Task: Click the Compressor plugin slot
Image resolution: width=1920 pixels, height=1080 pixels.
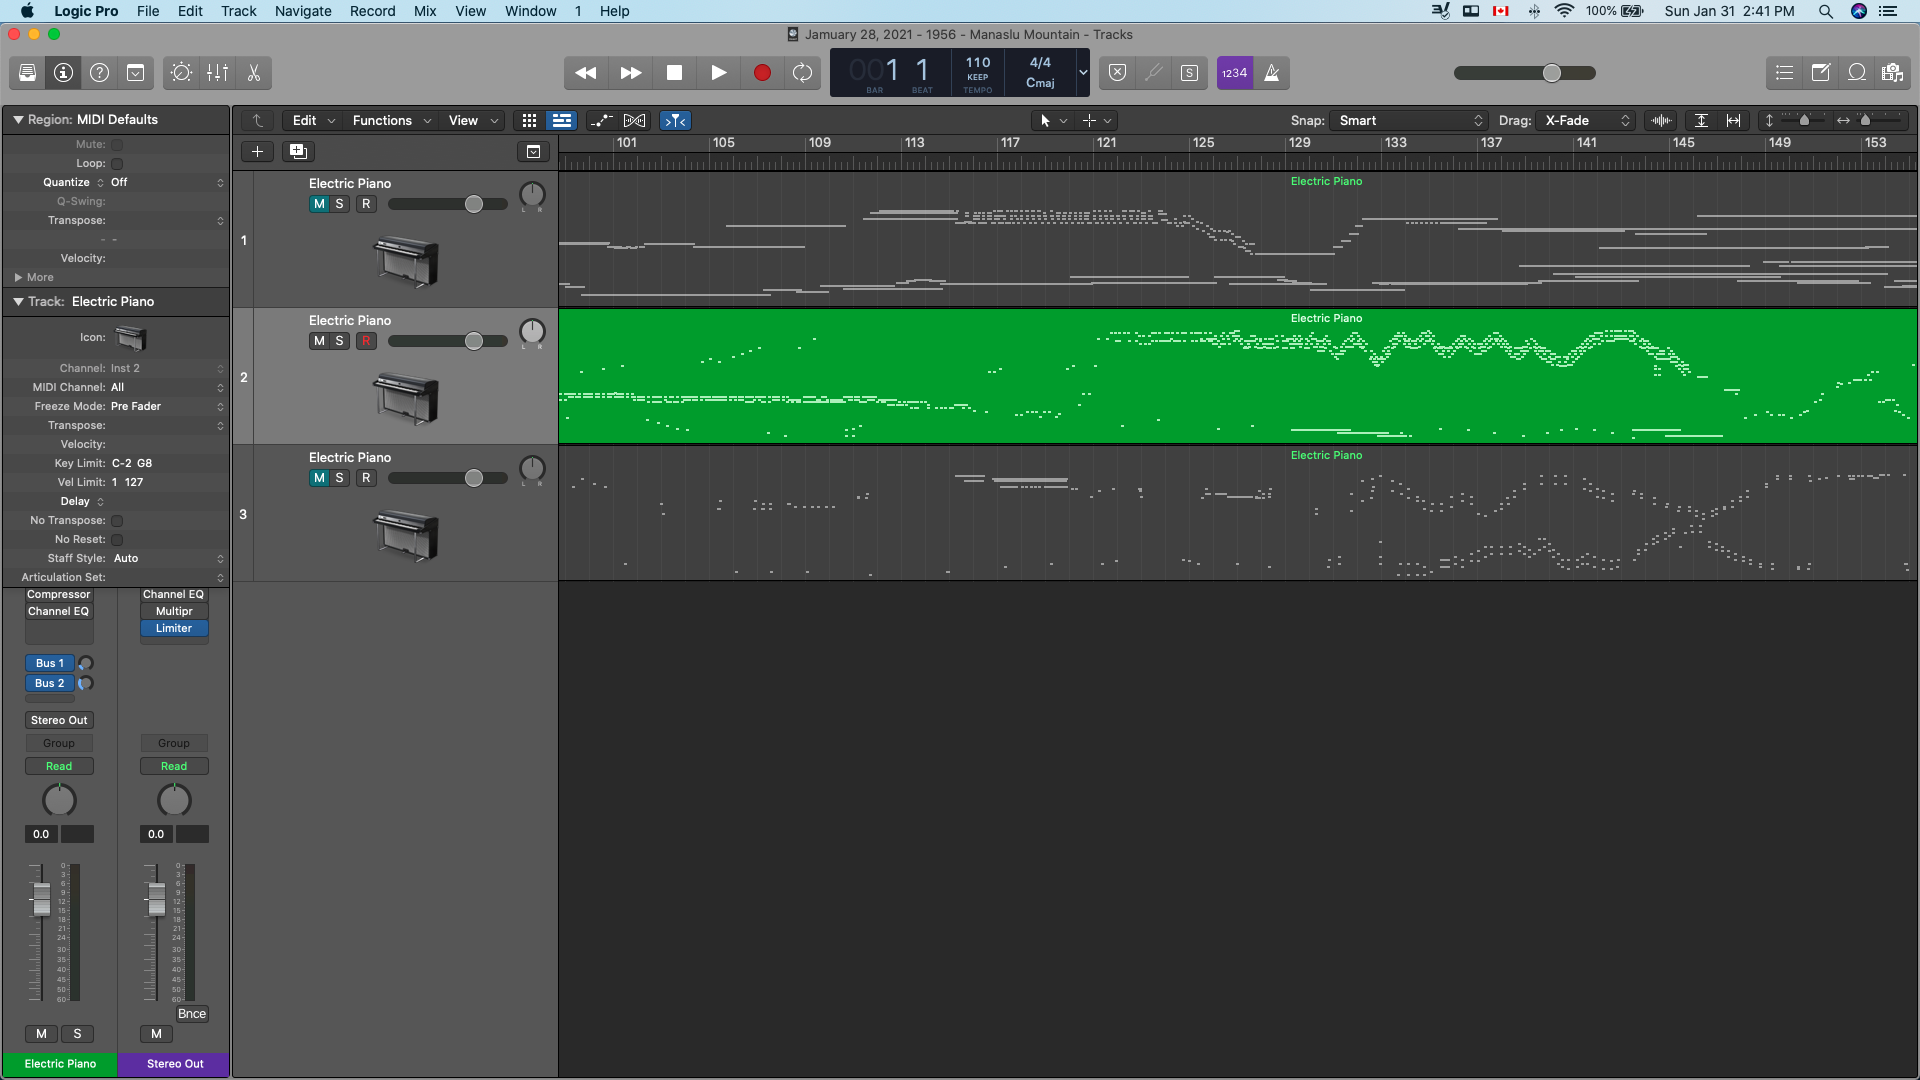Action: tap(59, 595)
